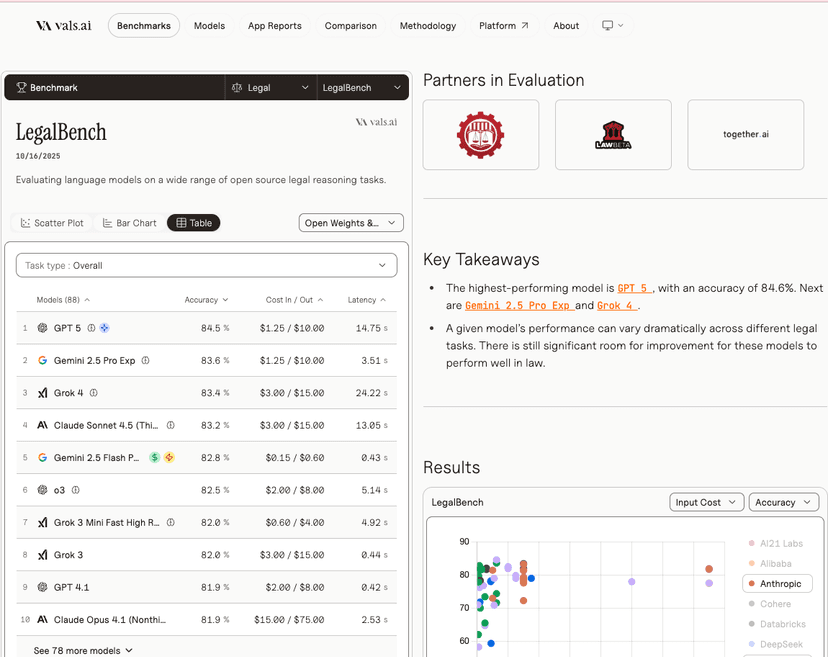The width and height of the screenshot is (828, 657).
Task: Switch to the Bar Chart view
Action: point(128,222)
